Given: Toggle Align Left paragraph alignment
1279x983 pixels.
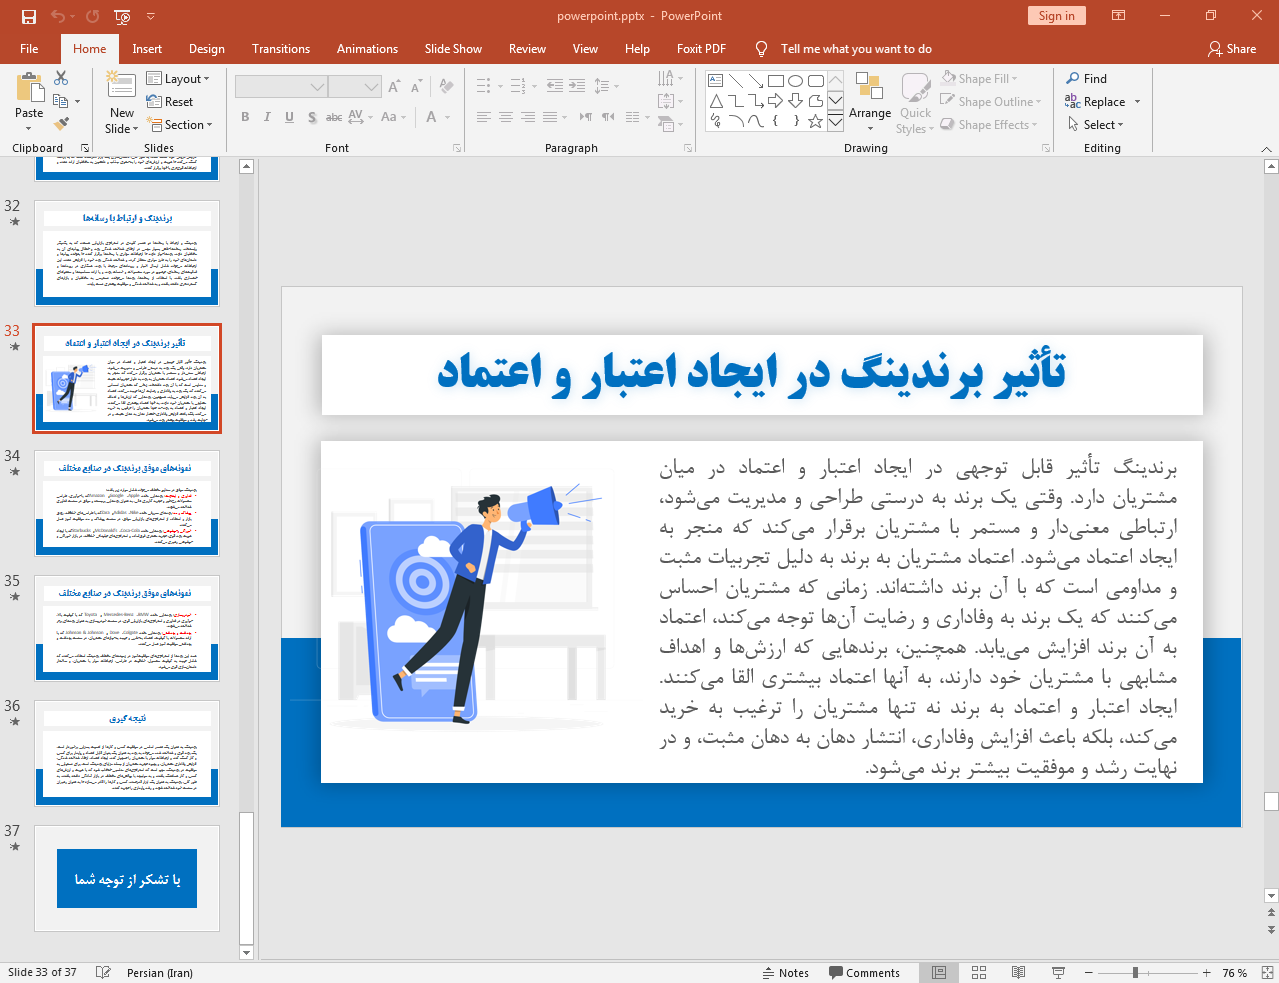Looking at the screenshot, I should point(484,117).
